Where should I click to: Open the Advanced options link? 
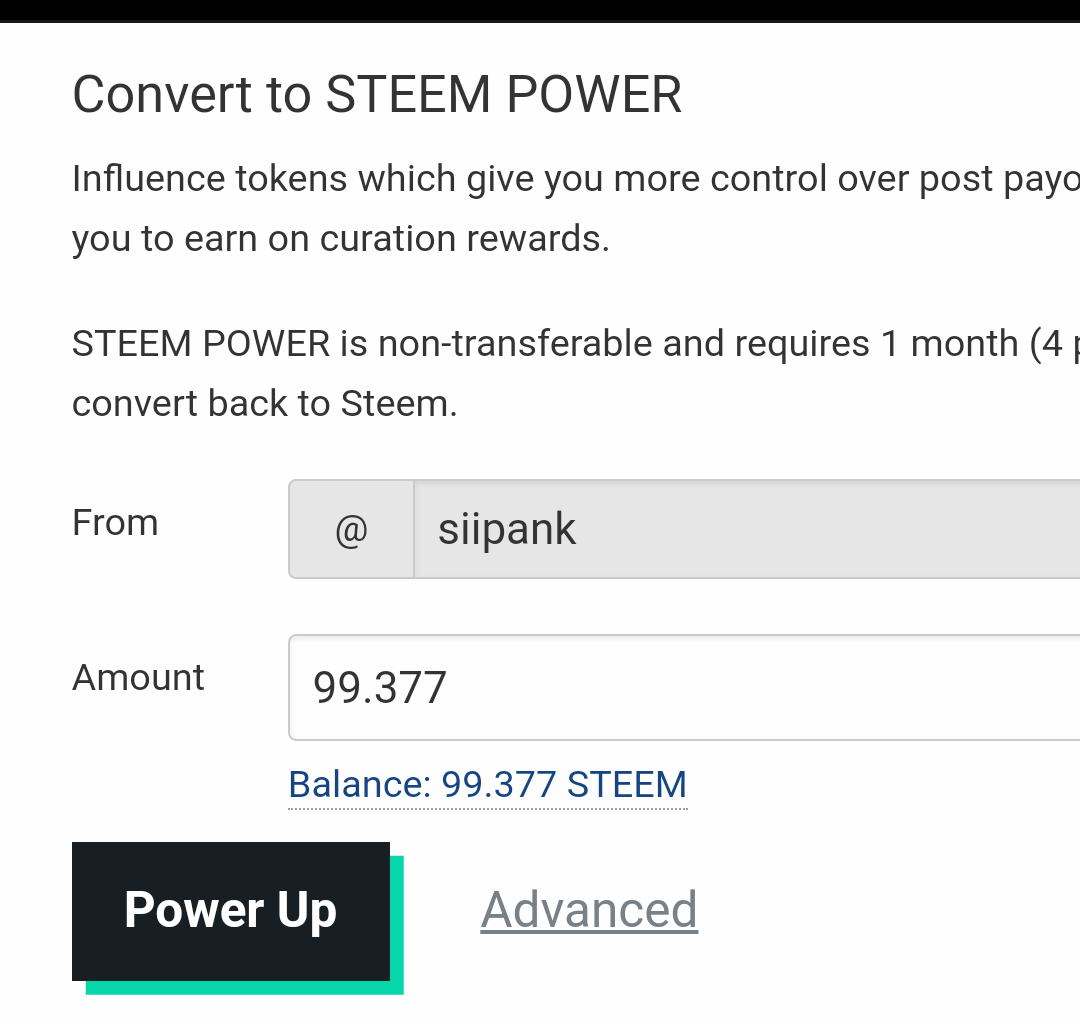click(x=589, y=910)
